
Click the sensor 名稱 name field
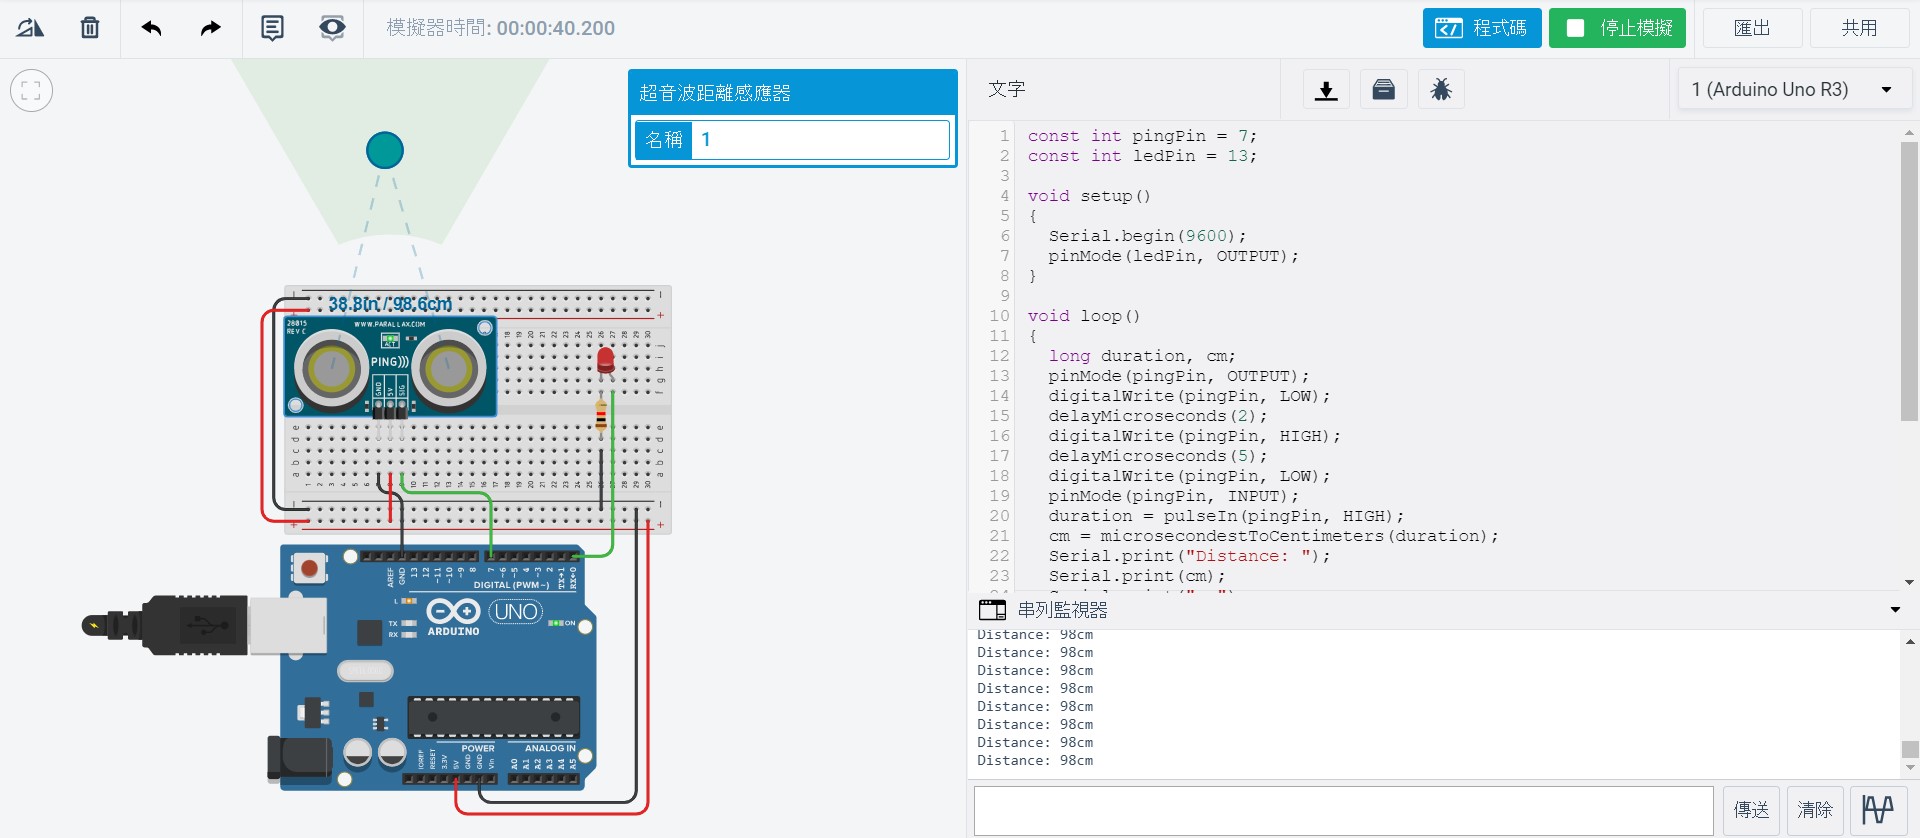[x=820, y=140]
